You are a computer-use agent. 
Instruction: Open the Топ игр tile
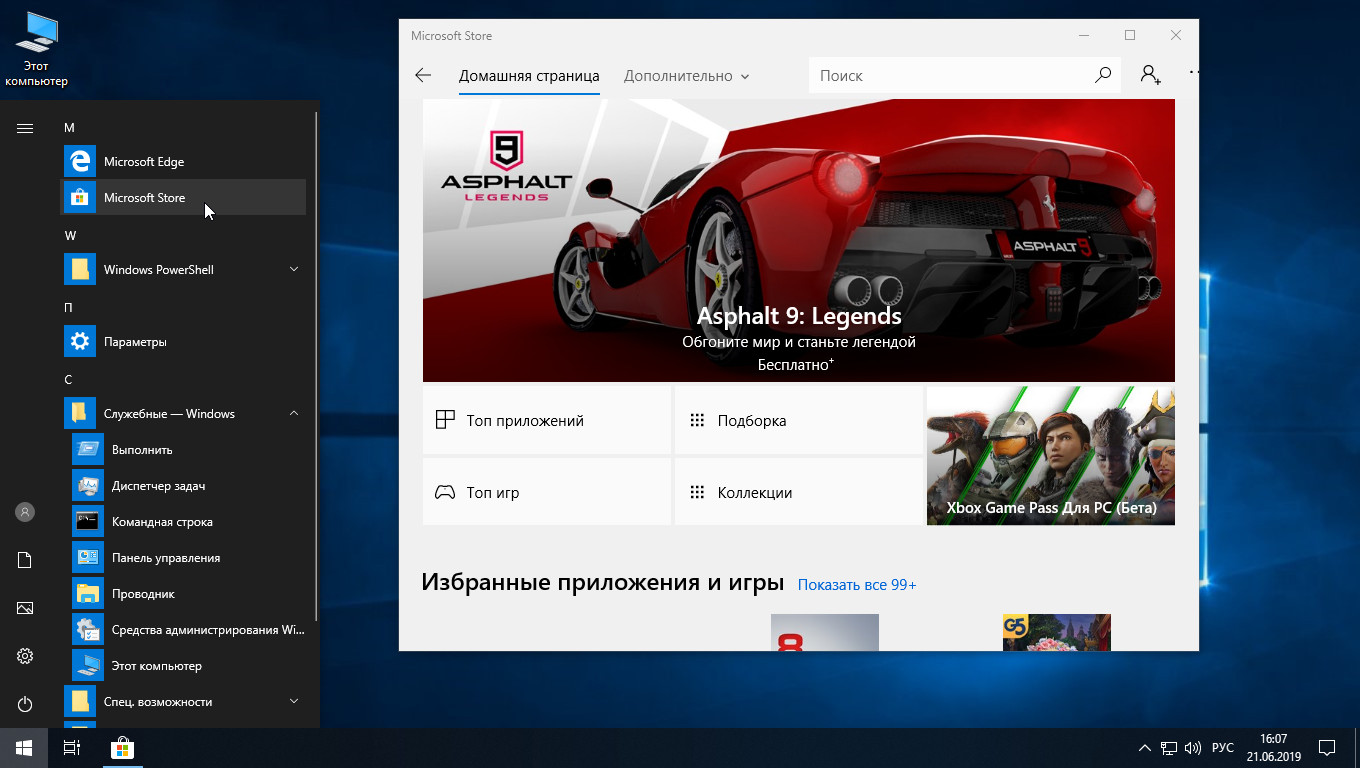click(x=547, y=492)
